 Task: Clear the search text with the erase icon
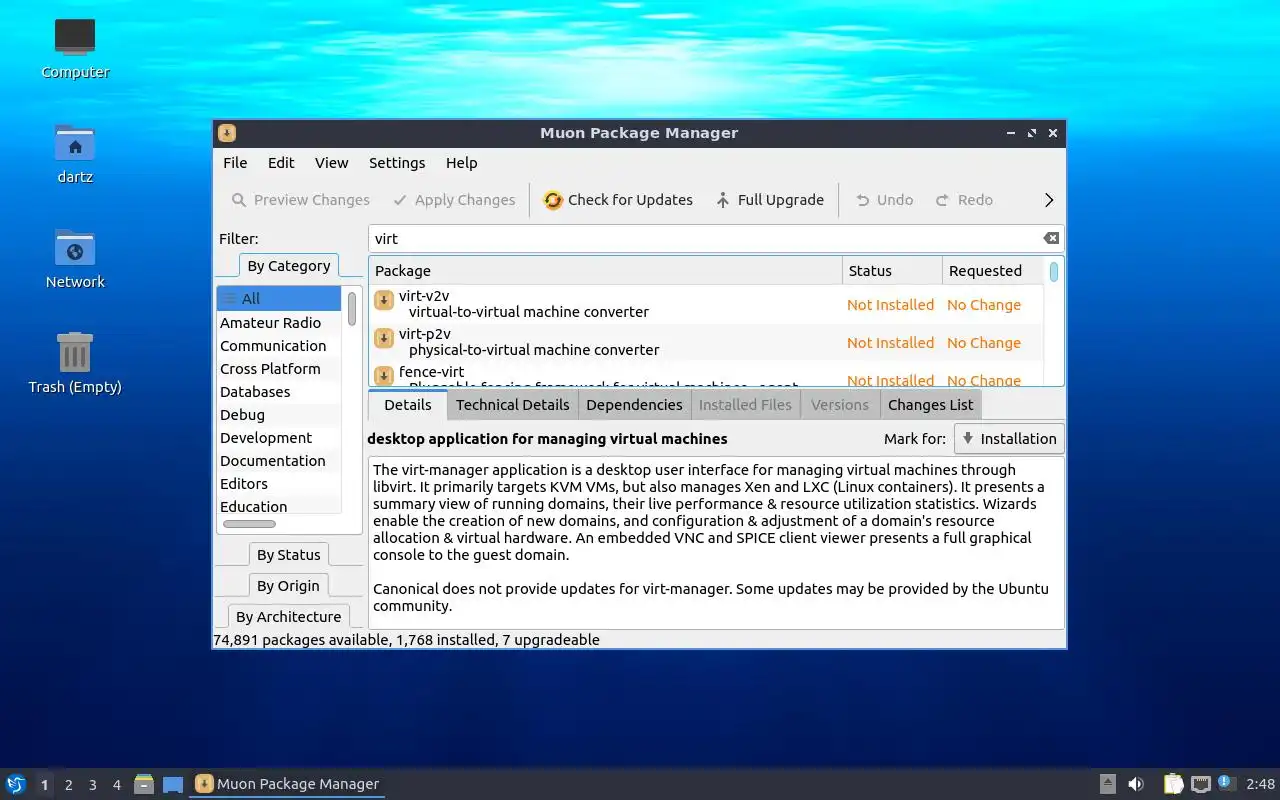(1051, 238)
